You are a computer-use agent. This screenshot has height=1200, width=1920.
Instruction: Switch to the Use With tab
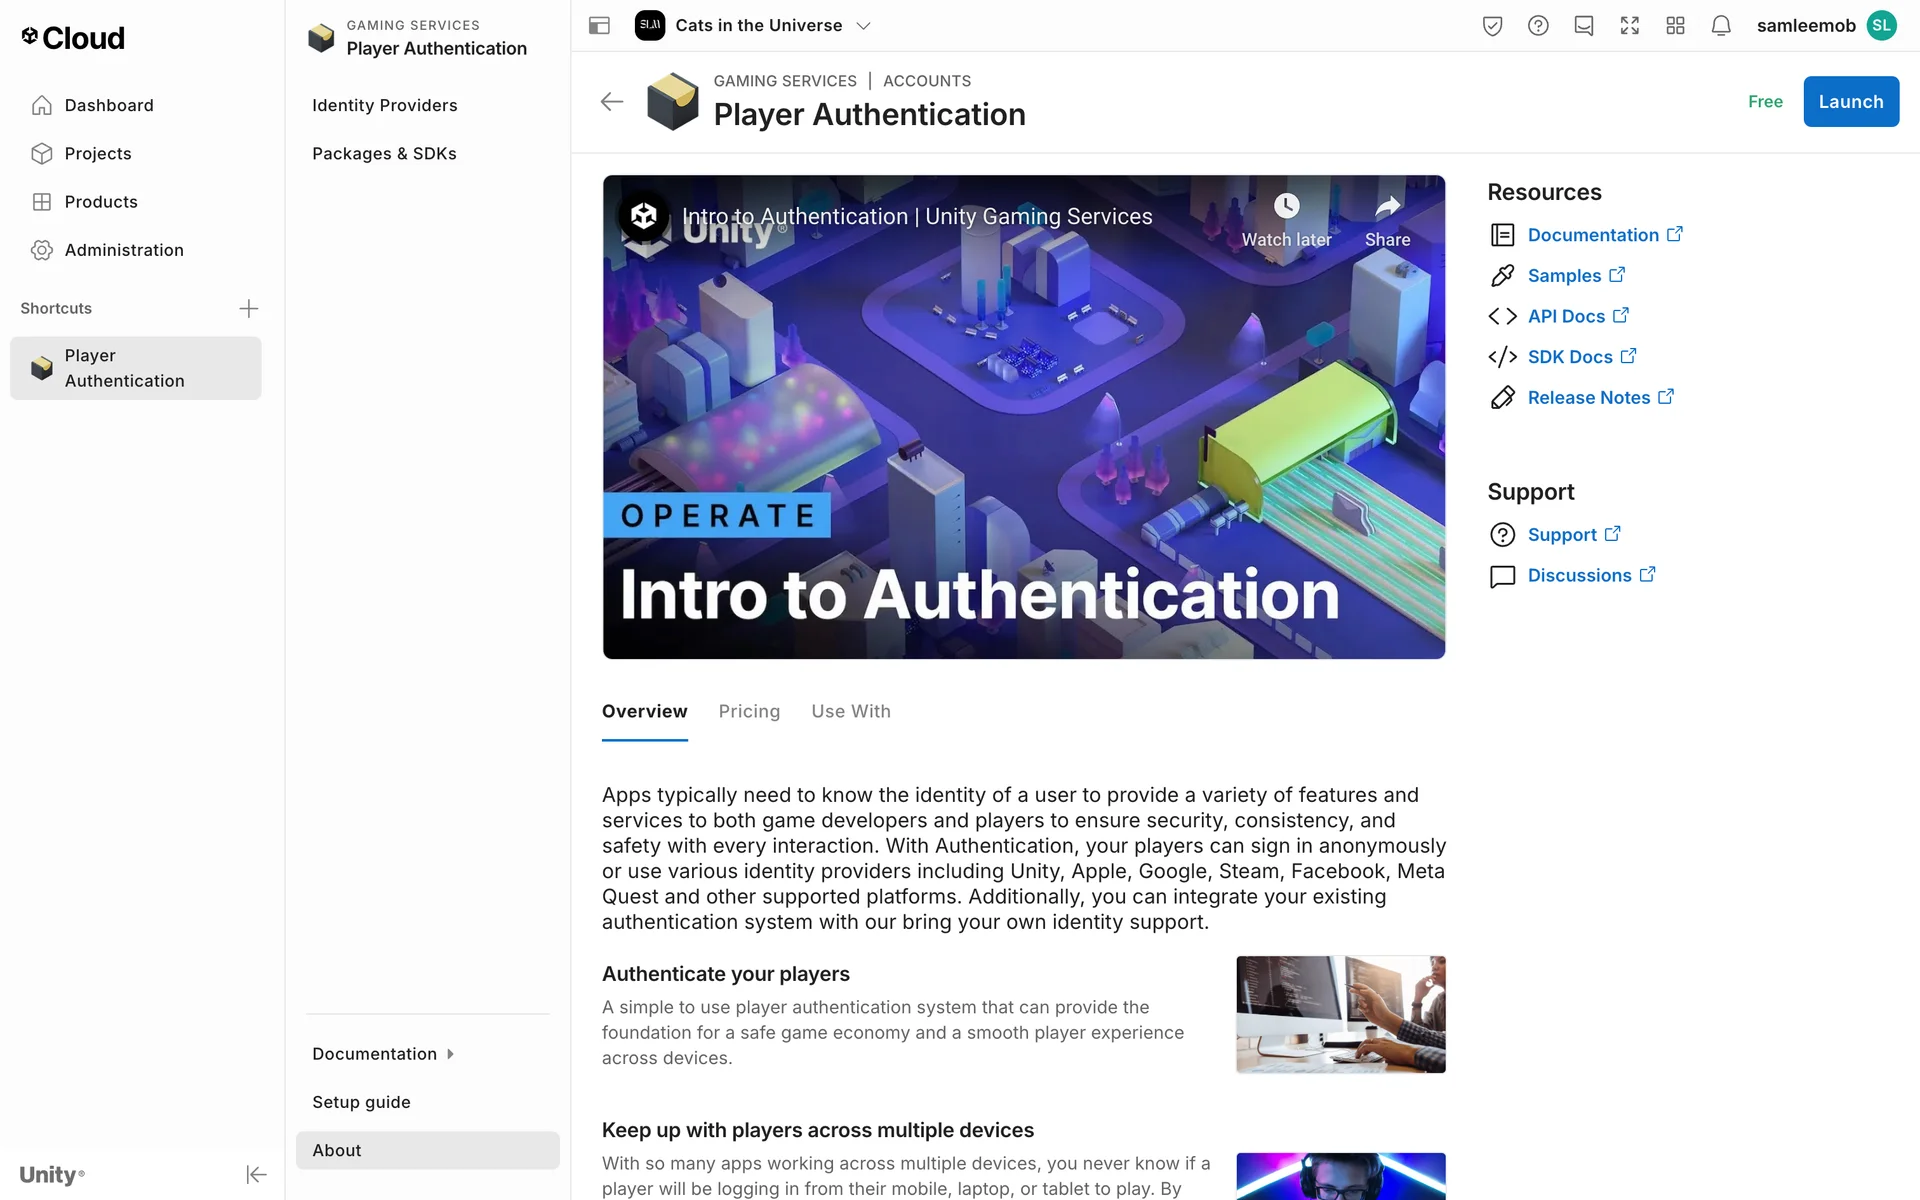pyautogui.click(x=850, y=711)
